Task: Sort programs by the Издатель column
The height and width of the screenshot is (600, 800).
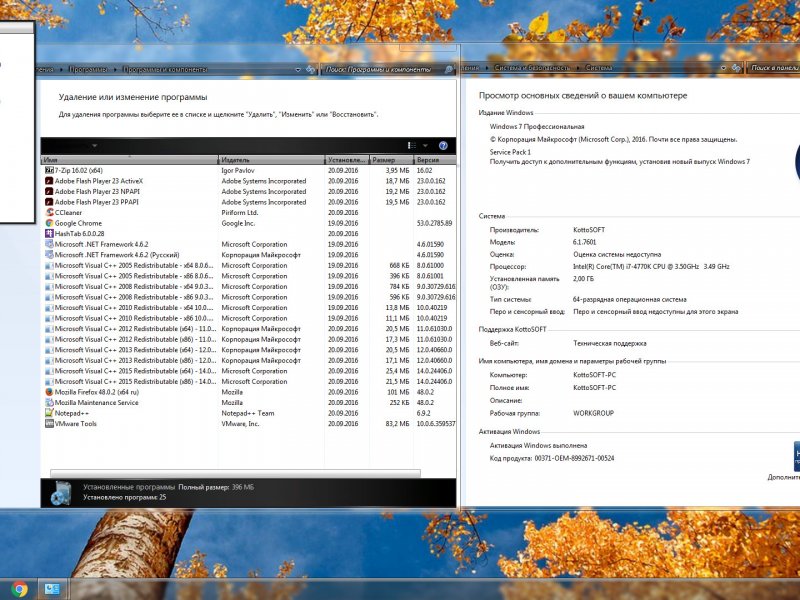Action: coord(271,160)
